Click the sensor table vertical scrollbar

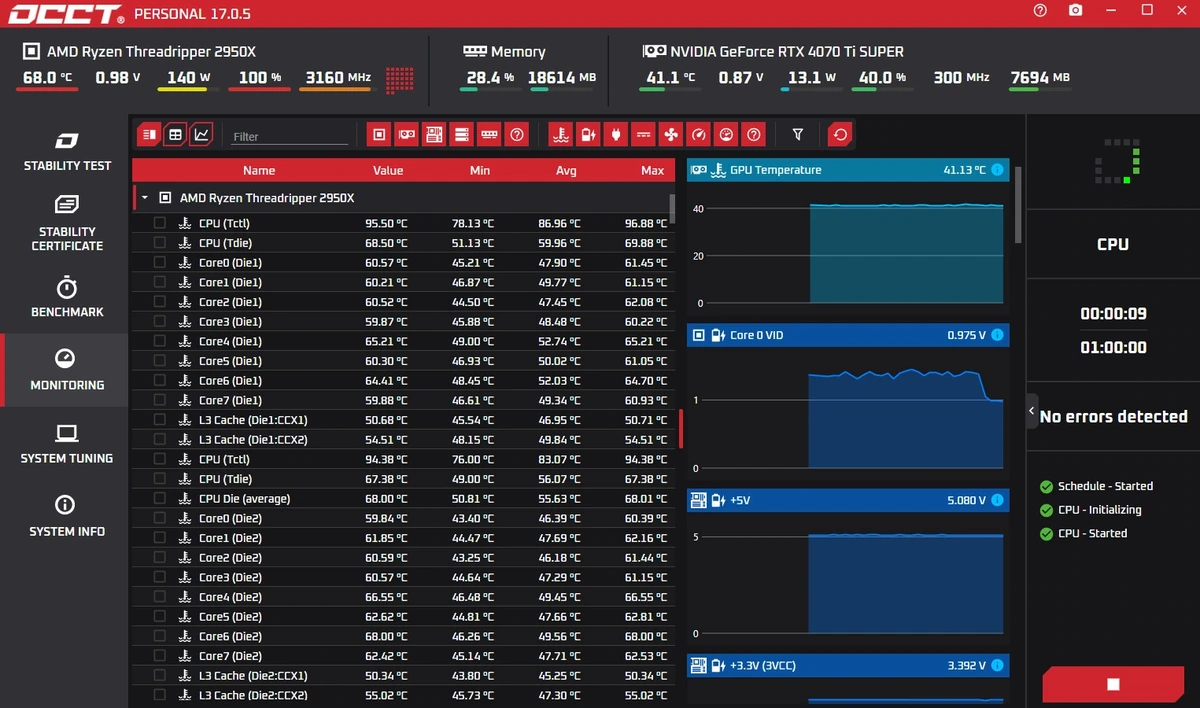click(x=672, y=208)
